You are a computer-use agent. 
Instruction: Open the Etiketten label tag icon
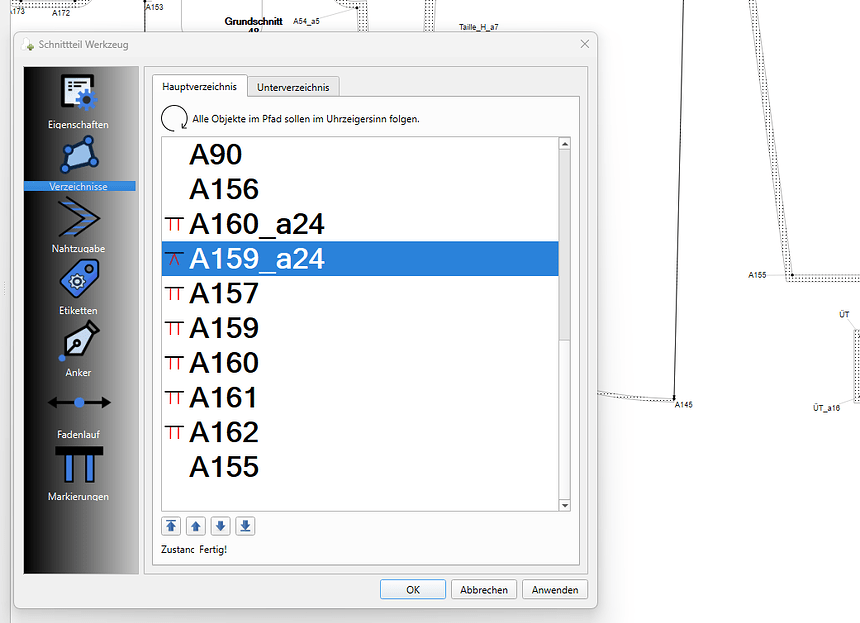point(79,279)
